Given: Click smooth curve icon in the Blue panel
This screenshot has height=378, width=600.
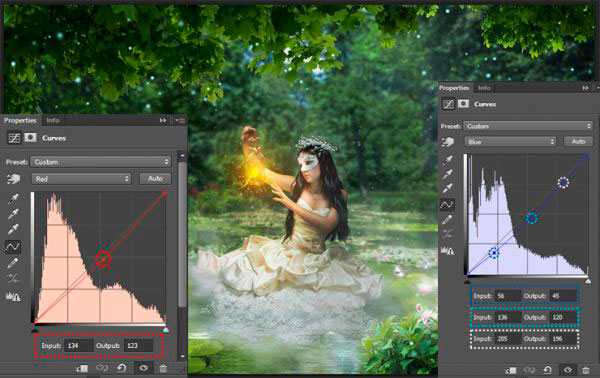Looking at the screenshot, I should pos(447,234).
